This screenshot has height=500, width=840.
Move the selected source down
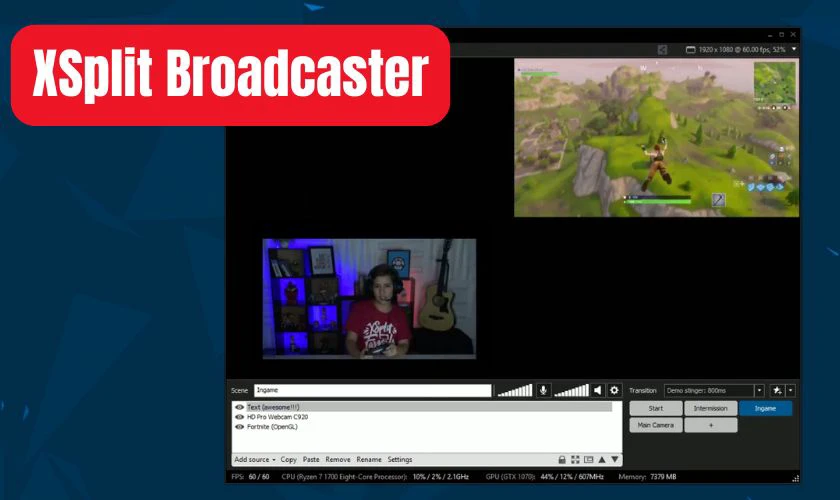[x=614, y=459]
